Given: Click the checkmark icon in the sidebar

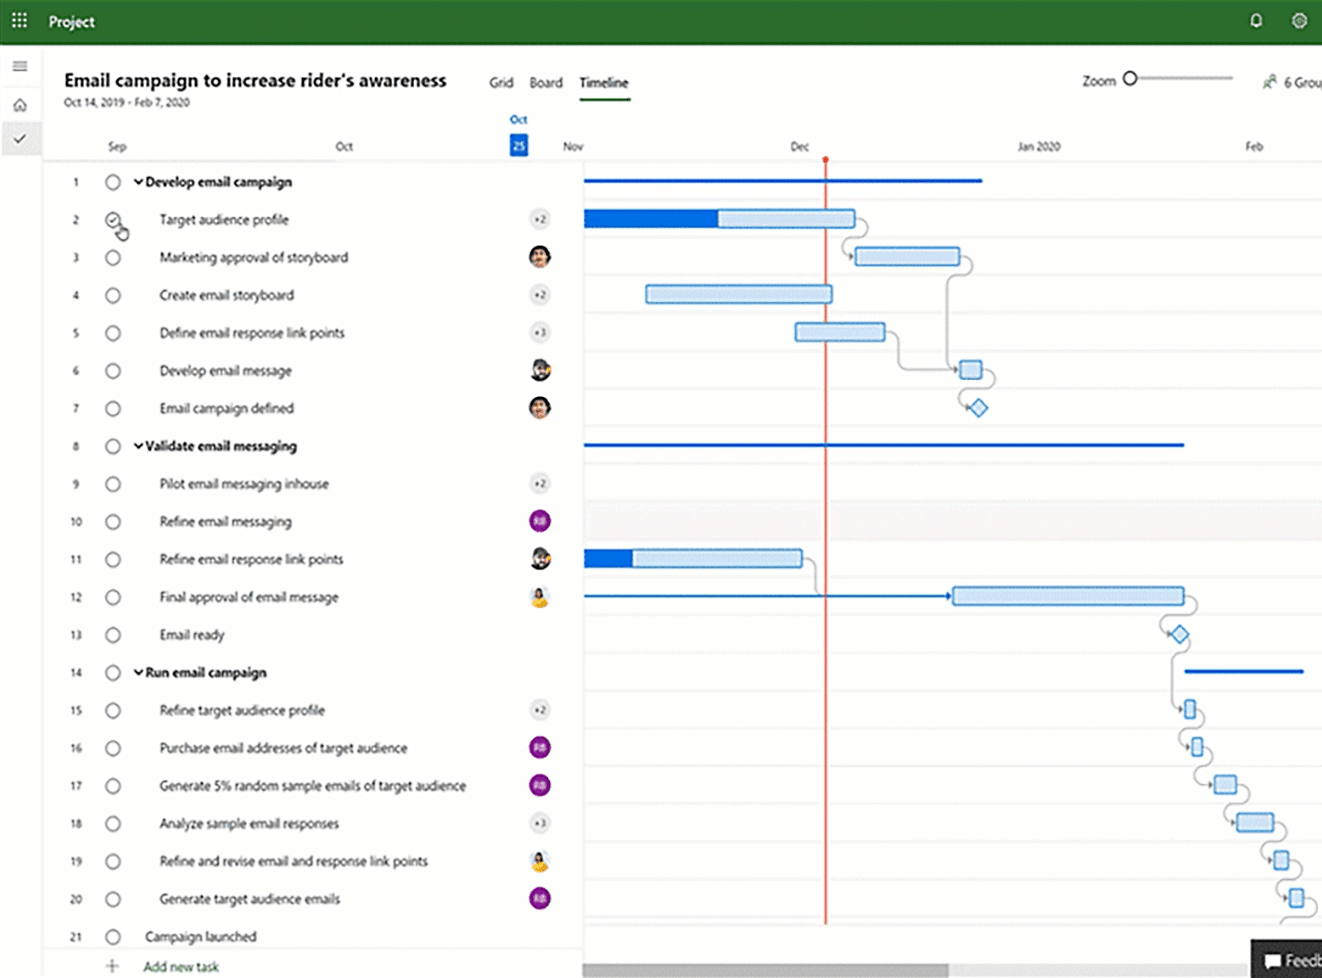Looking at the screenshot, I should pos(20,139).
